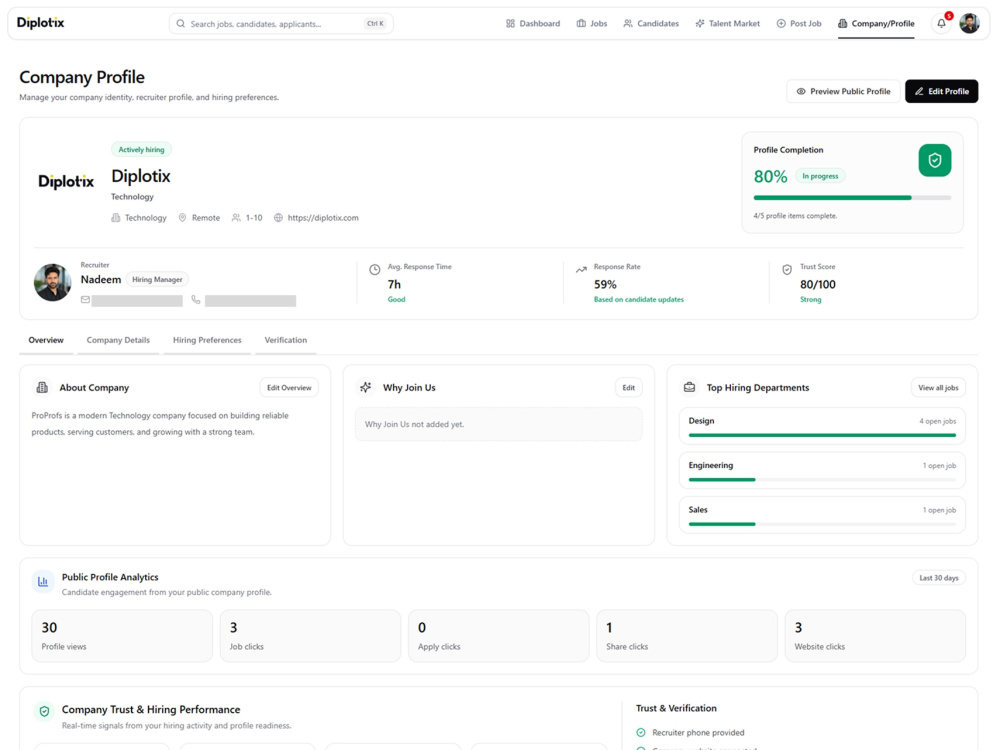Click the Talent Market sparkle icon
This screenshot has width=1000, height=750.
point(700,24)
